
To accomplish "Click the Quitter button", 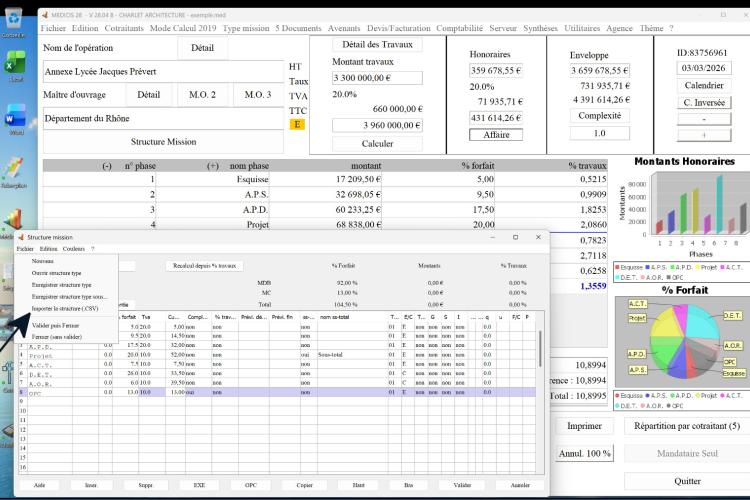I will [x=687, y=481].
